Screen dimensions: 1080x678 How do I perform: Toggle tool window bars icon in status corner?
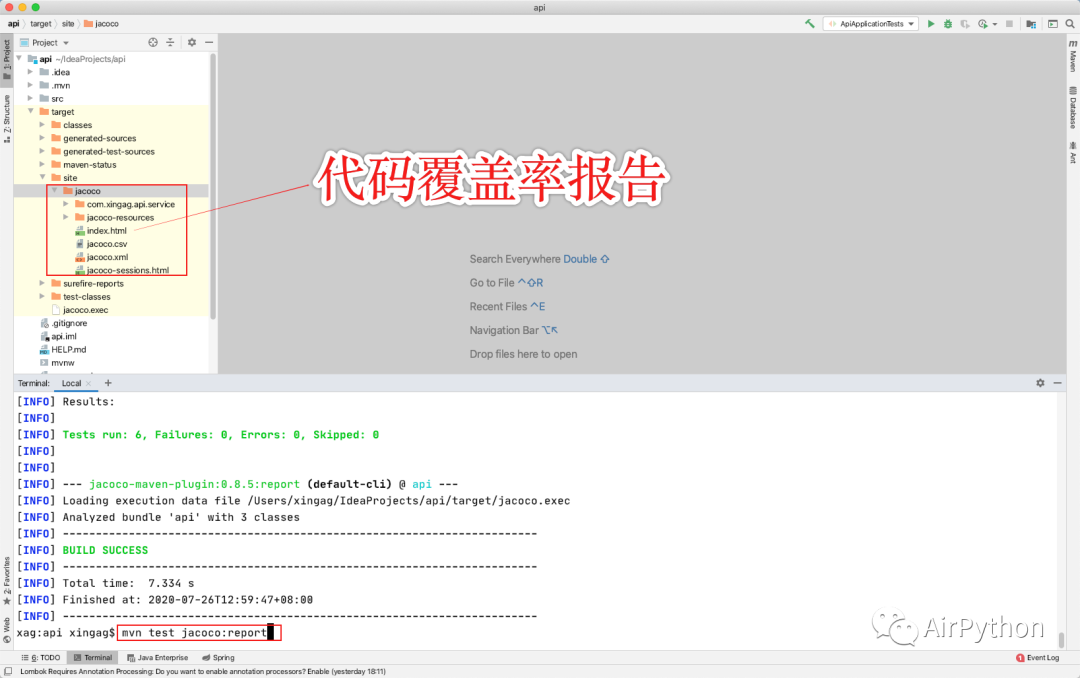point(8,671)
